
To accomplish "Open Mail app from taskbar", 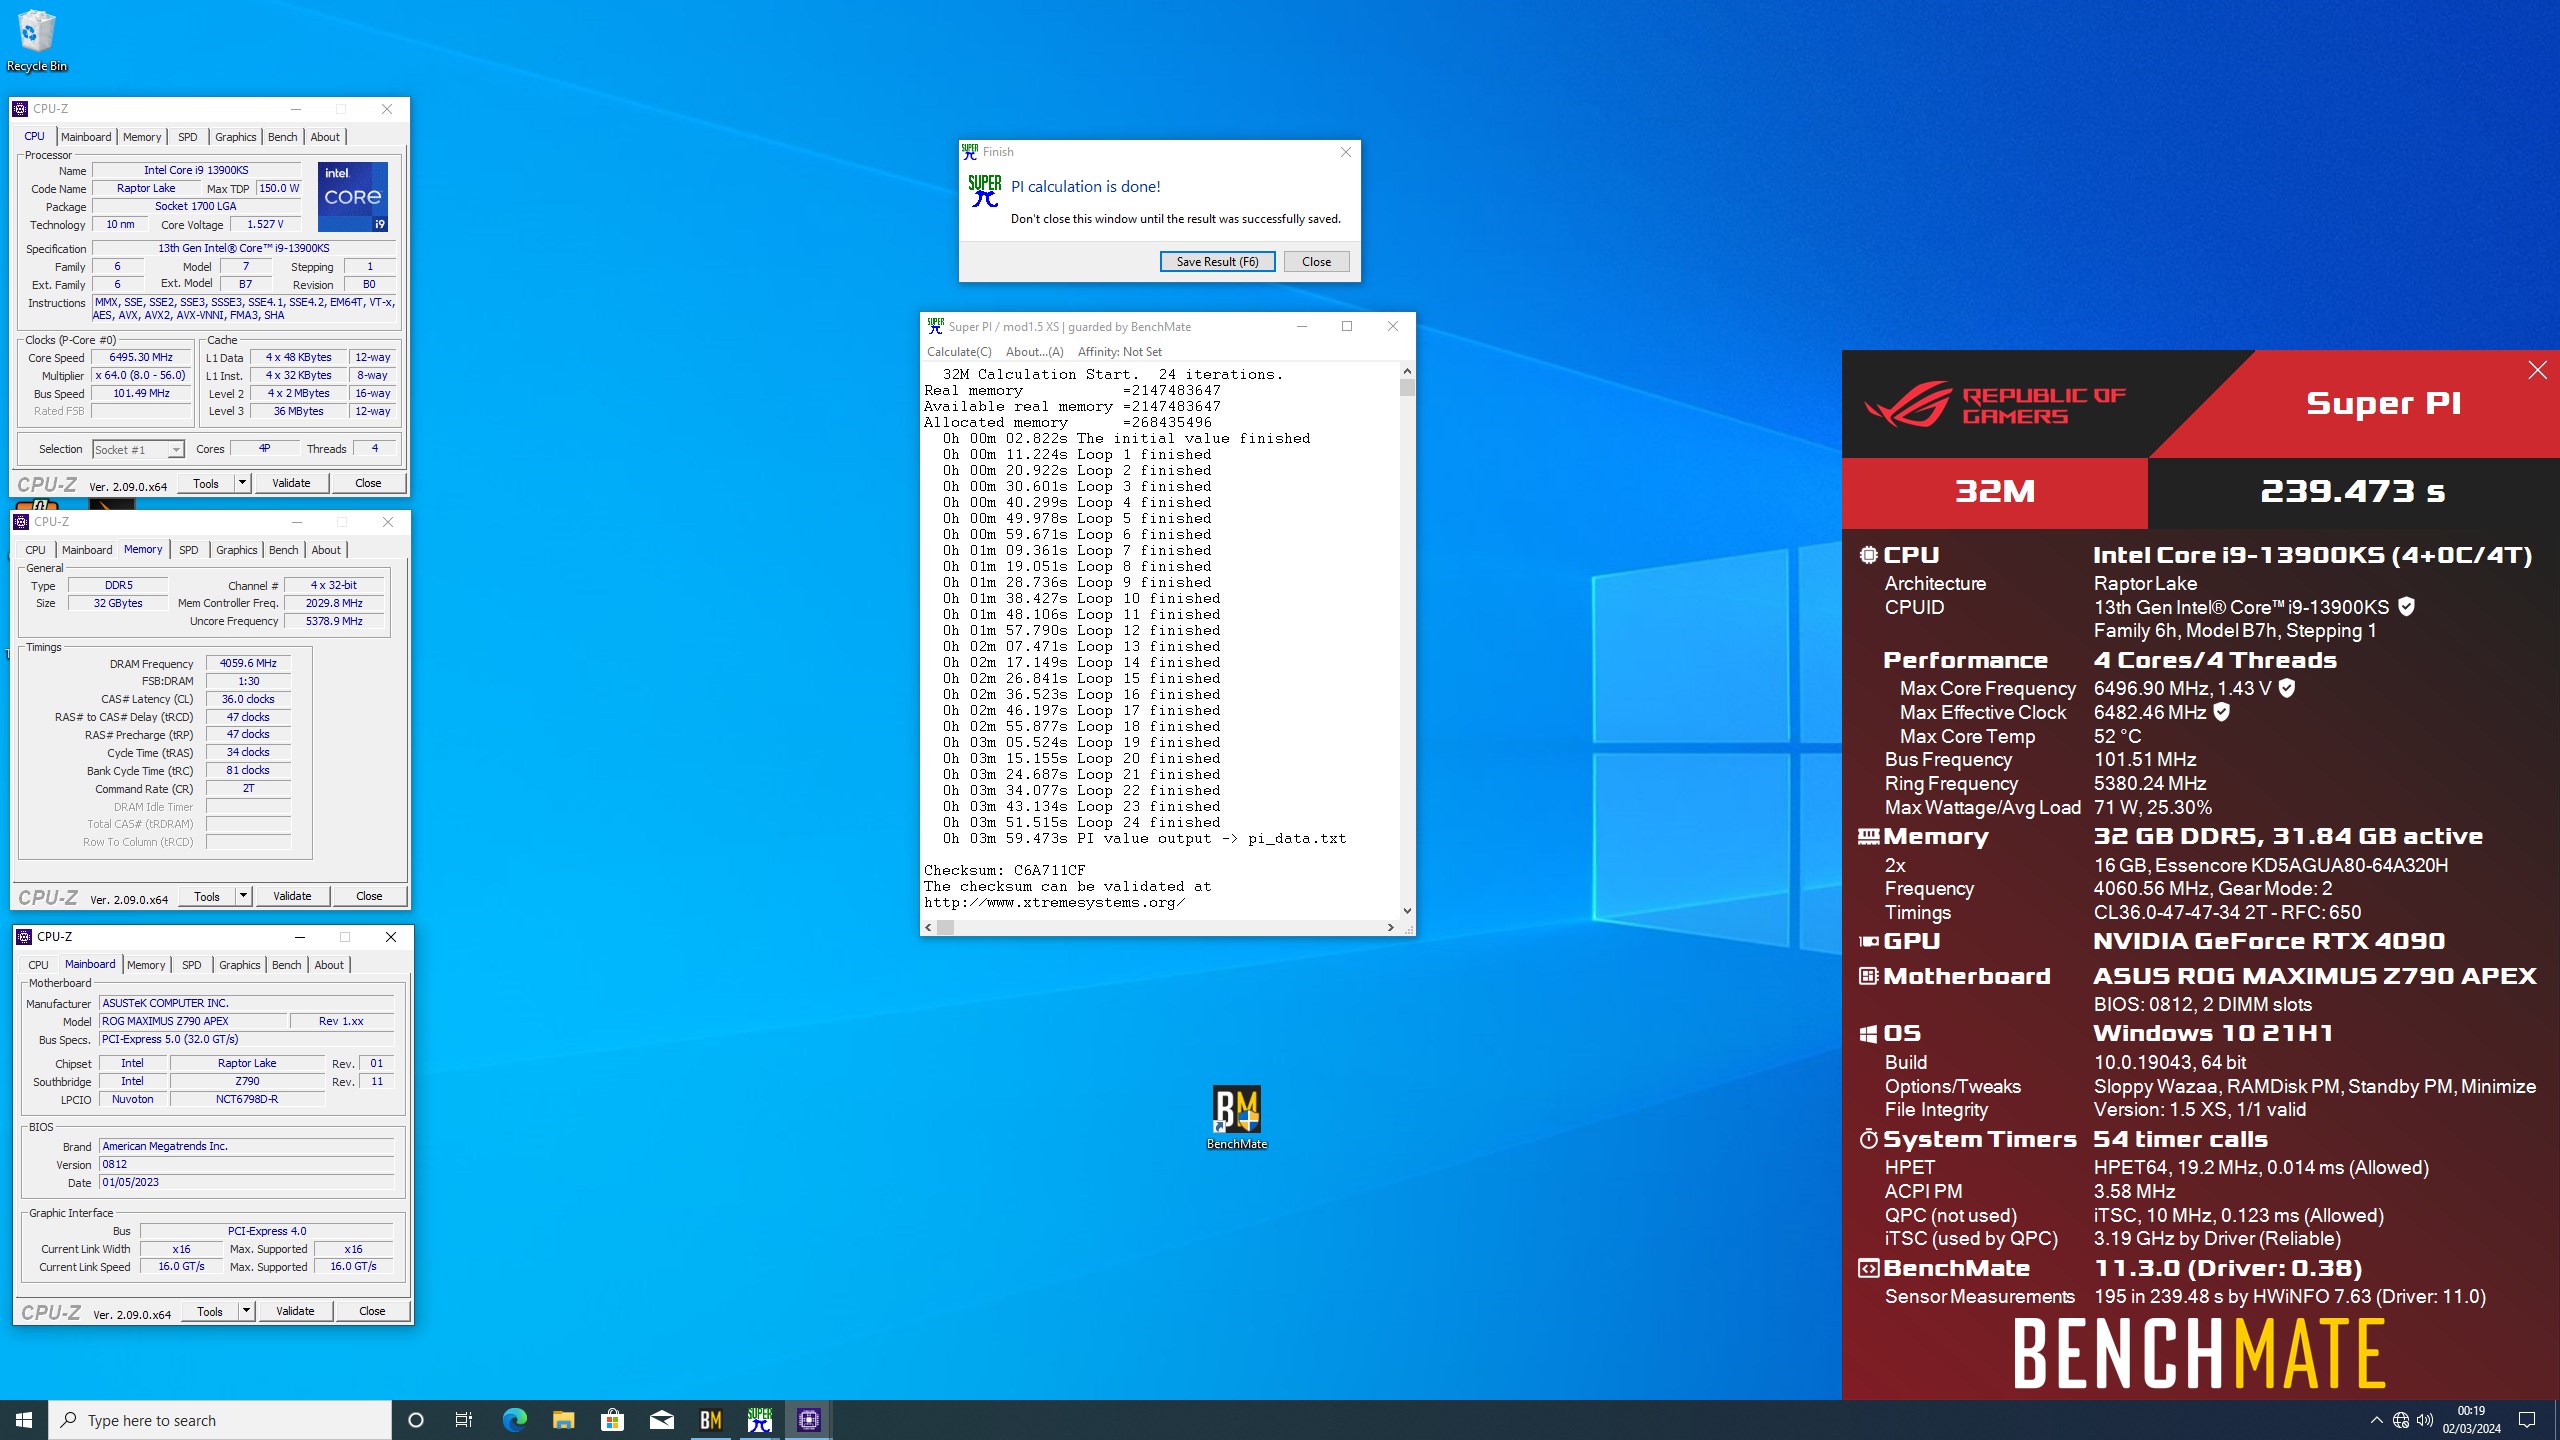I will 661,1420.
